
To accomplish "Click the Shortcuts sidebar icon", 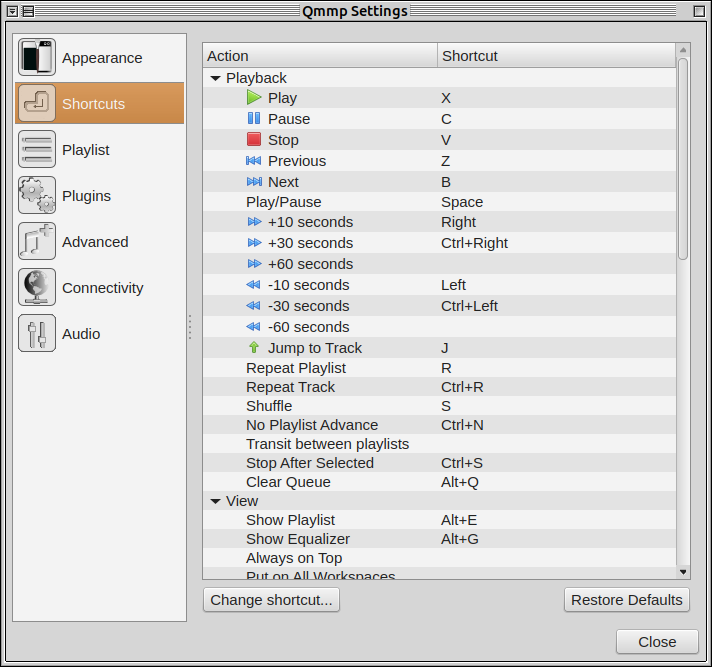I will point(37,103).
